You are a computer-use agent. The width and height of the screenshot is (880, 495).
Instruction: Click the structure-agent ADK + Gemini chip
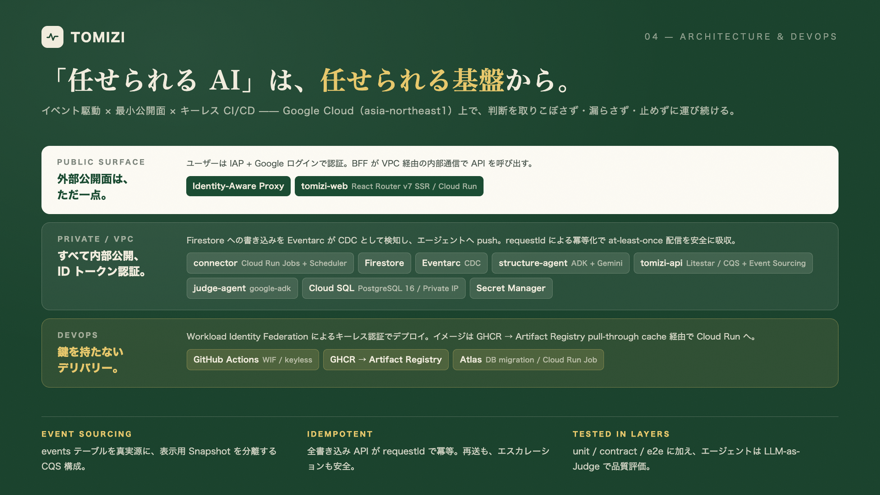[x=561, y=263]
